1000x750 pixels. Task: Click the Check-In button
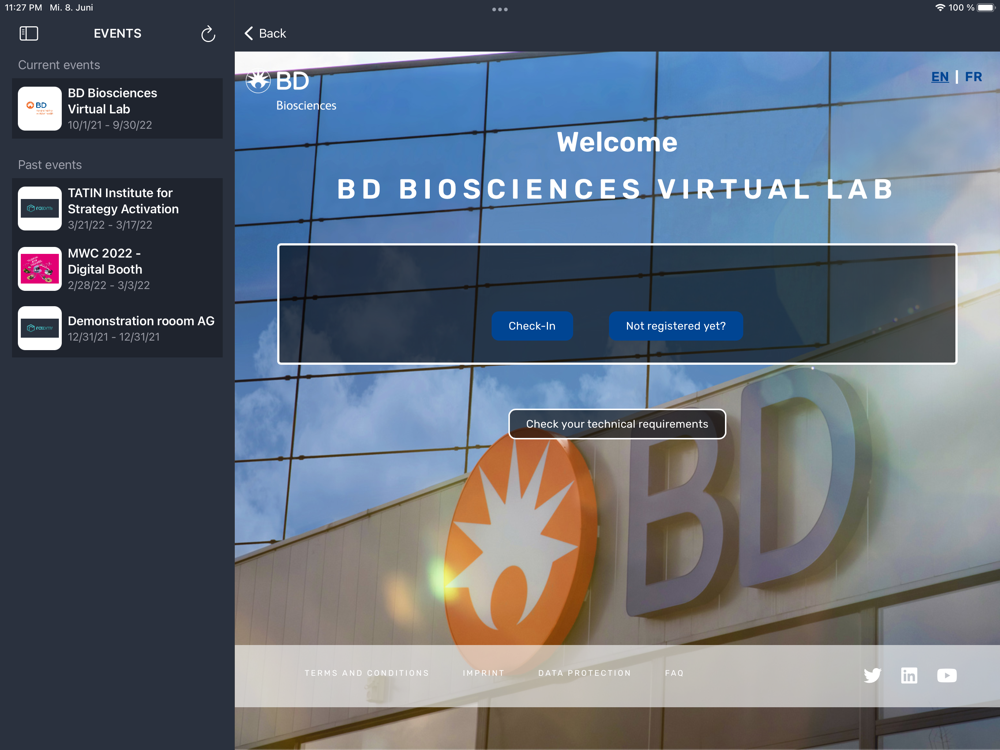tap(532, 326)
